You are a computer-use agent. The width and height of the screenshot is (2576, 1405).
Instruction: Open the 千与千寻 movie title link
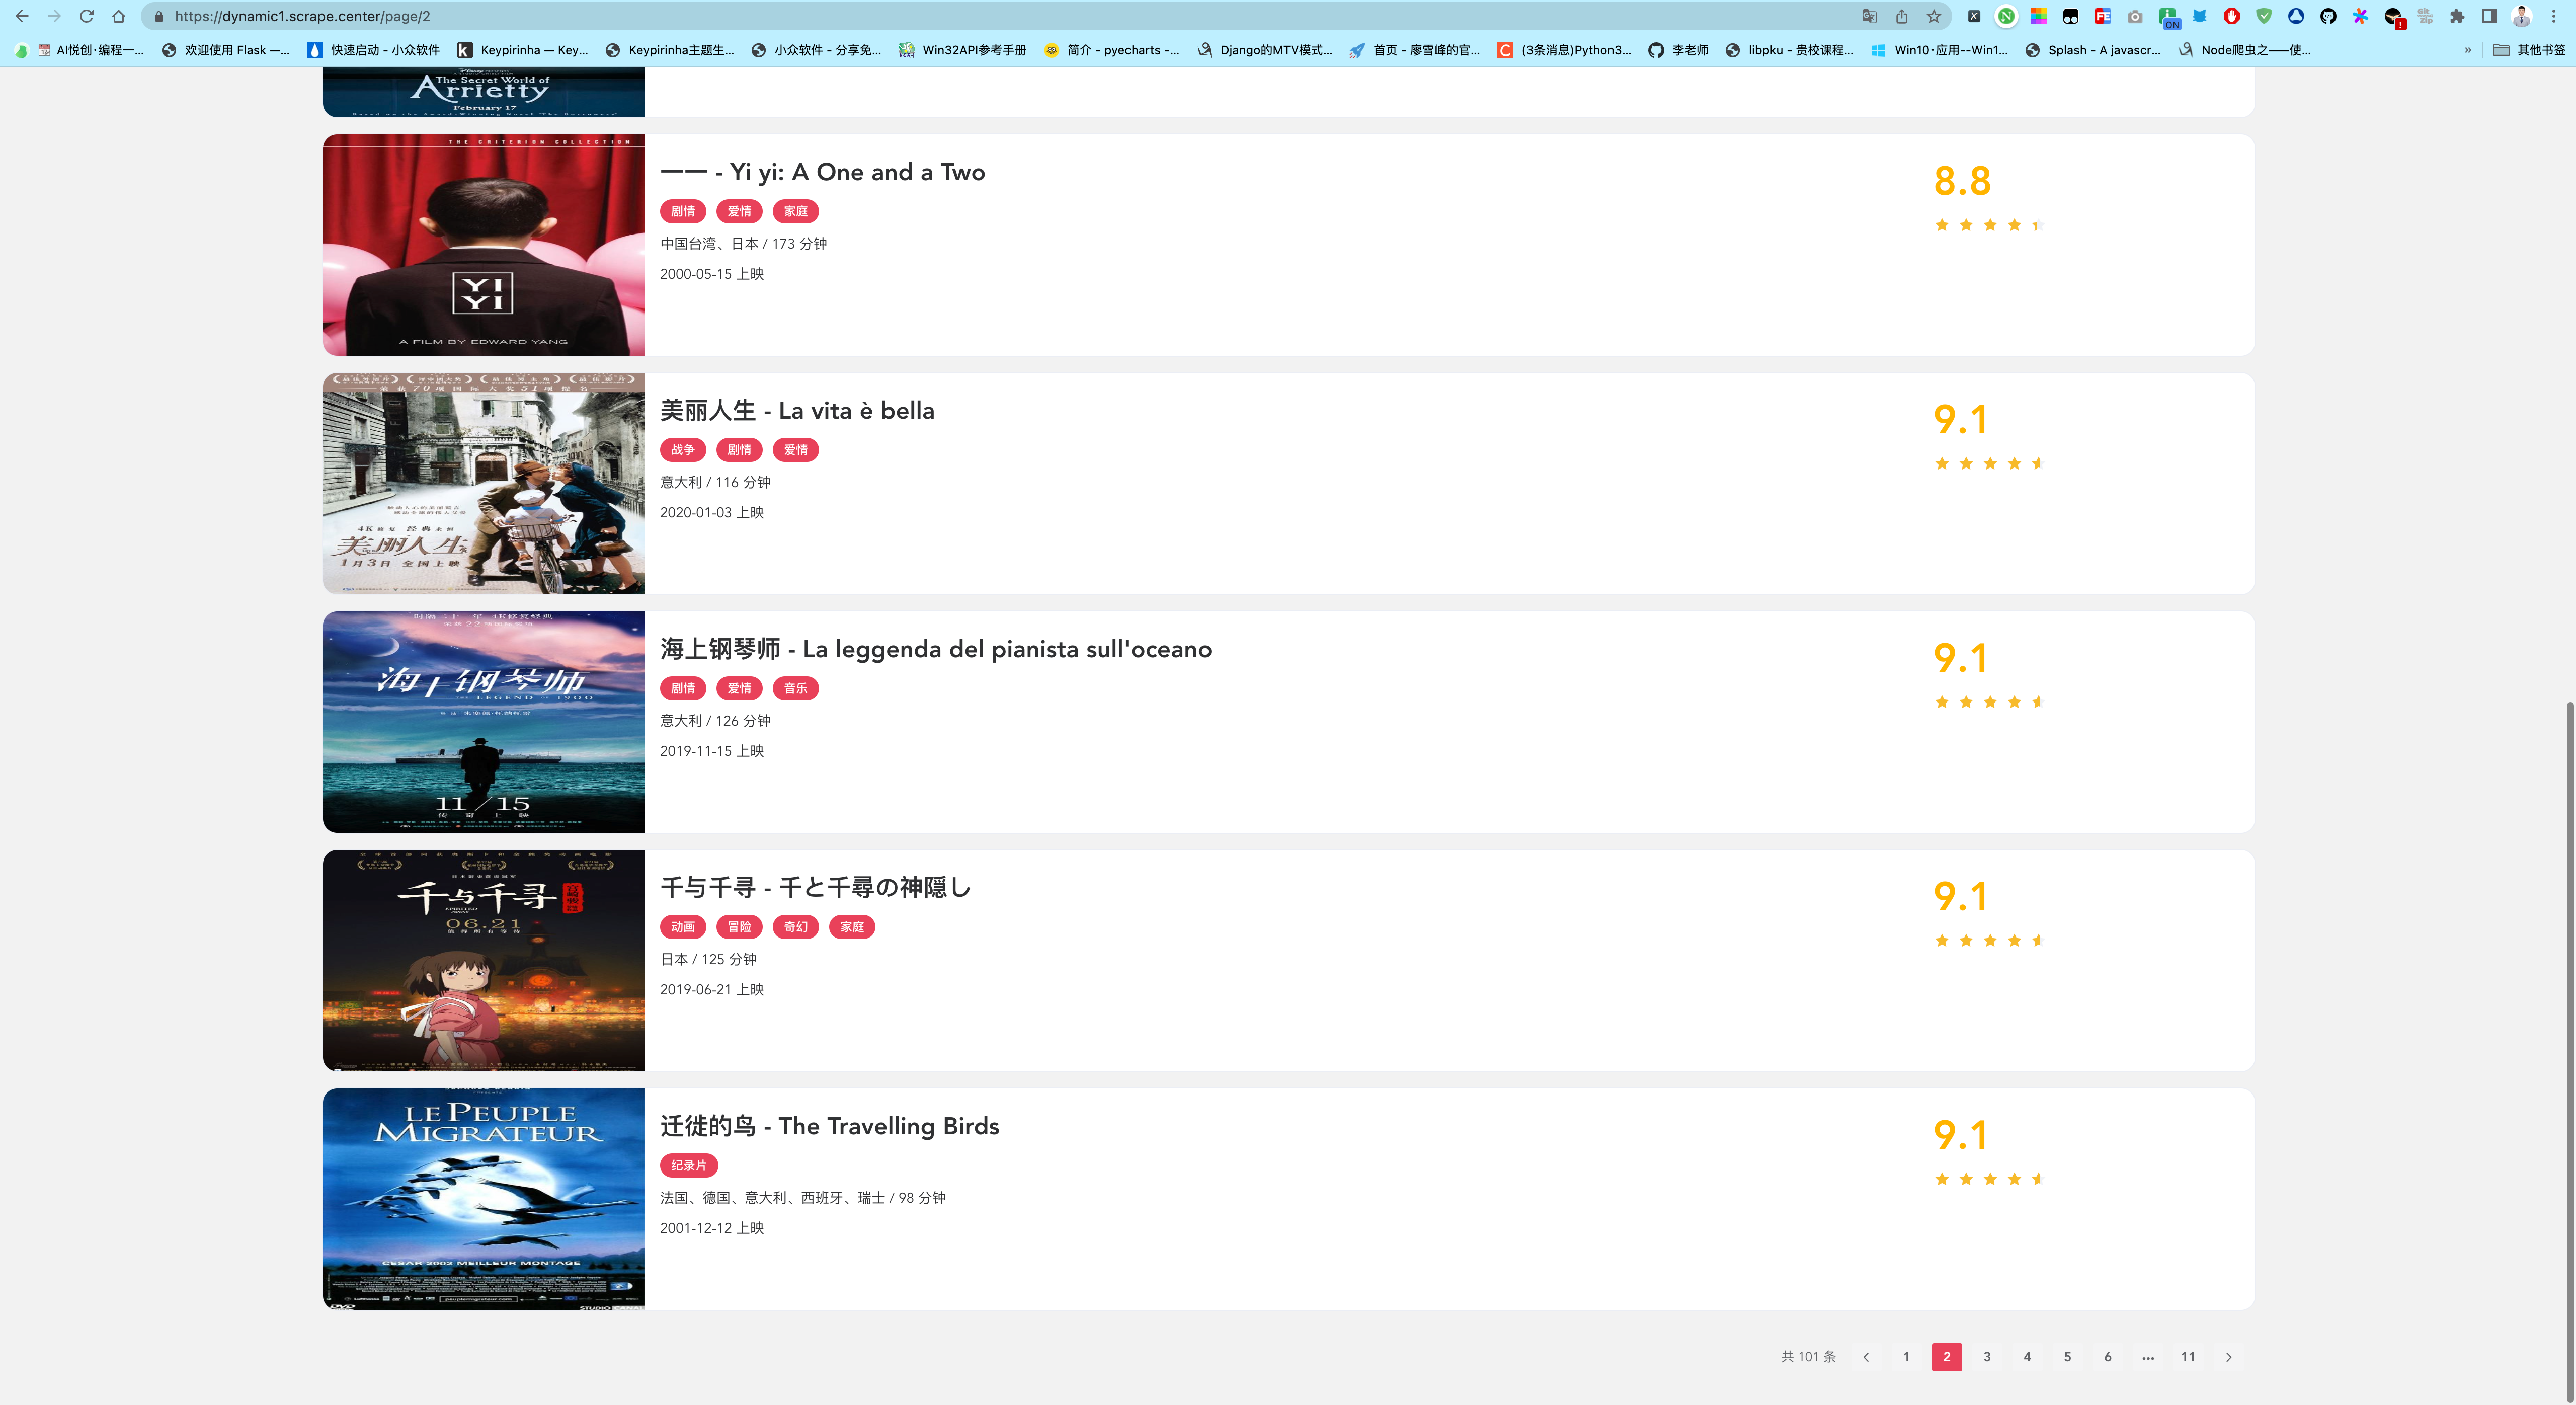tap(815, 888)
